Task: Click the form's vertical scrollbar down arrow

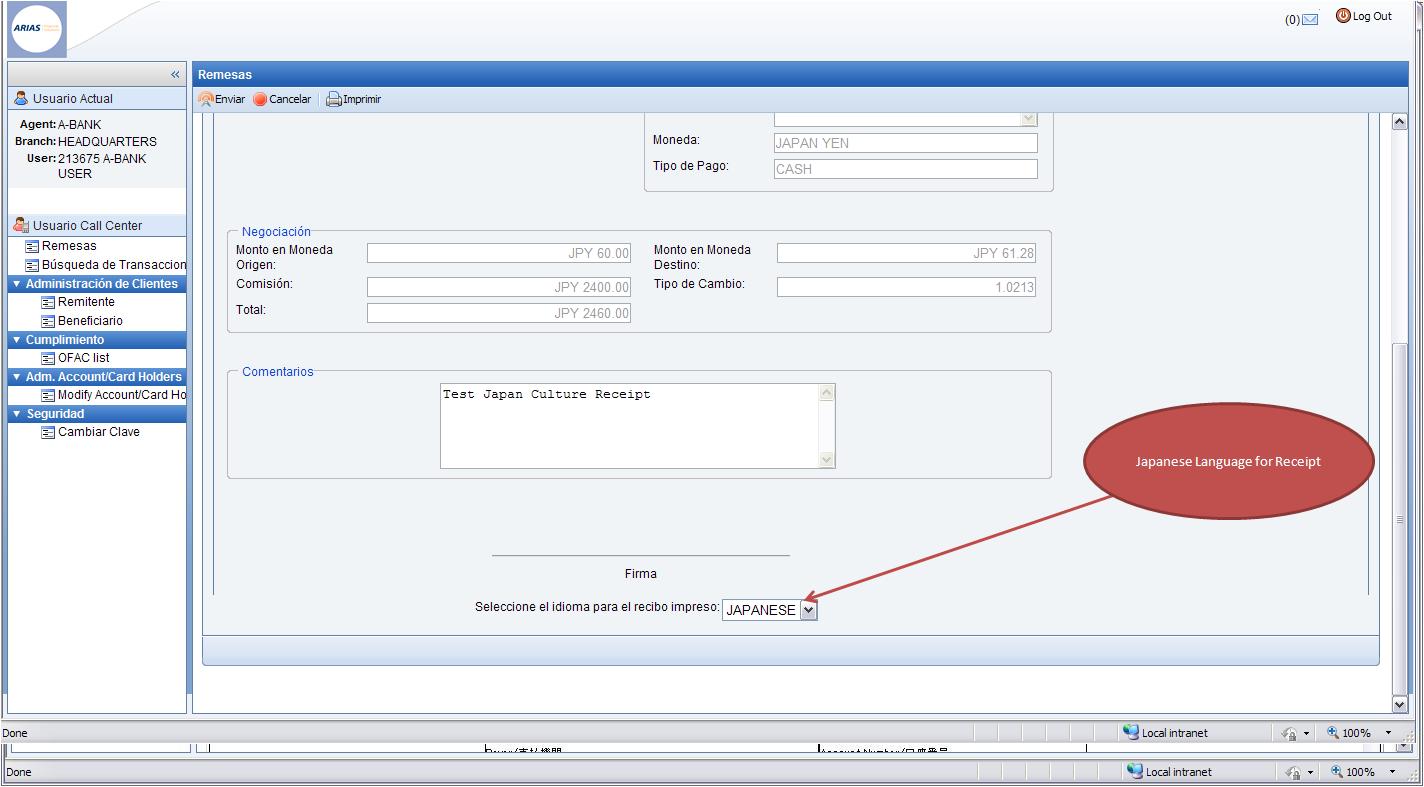Action: pyautogui.click(x=1400, y=705)
